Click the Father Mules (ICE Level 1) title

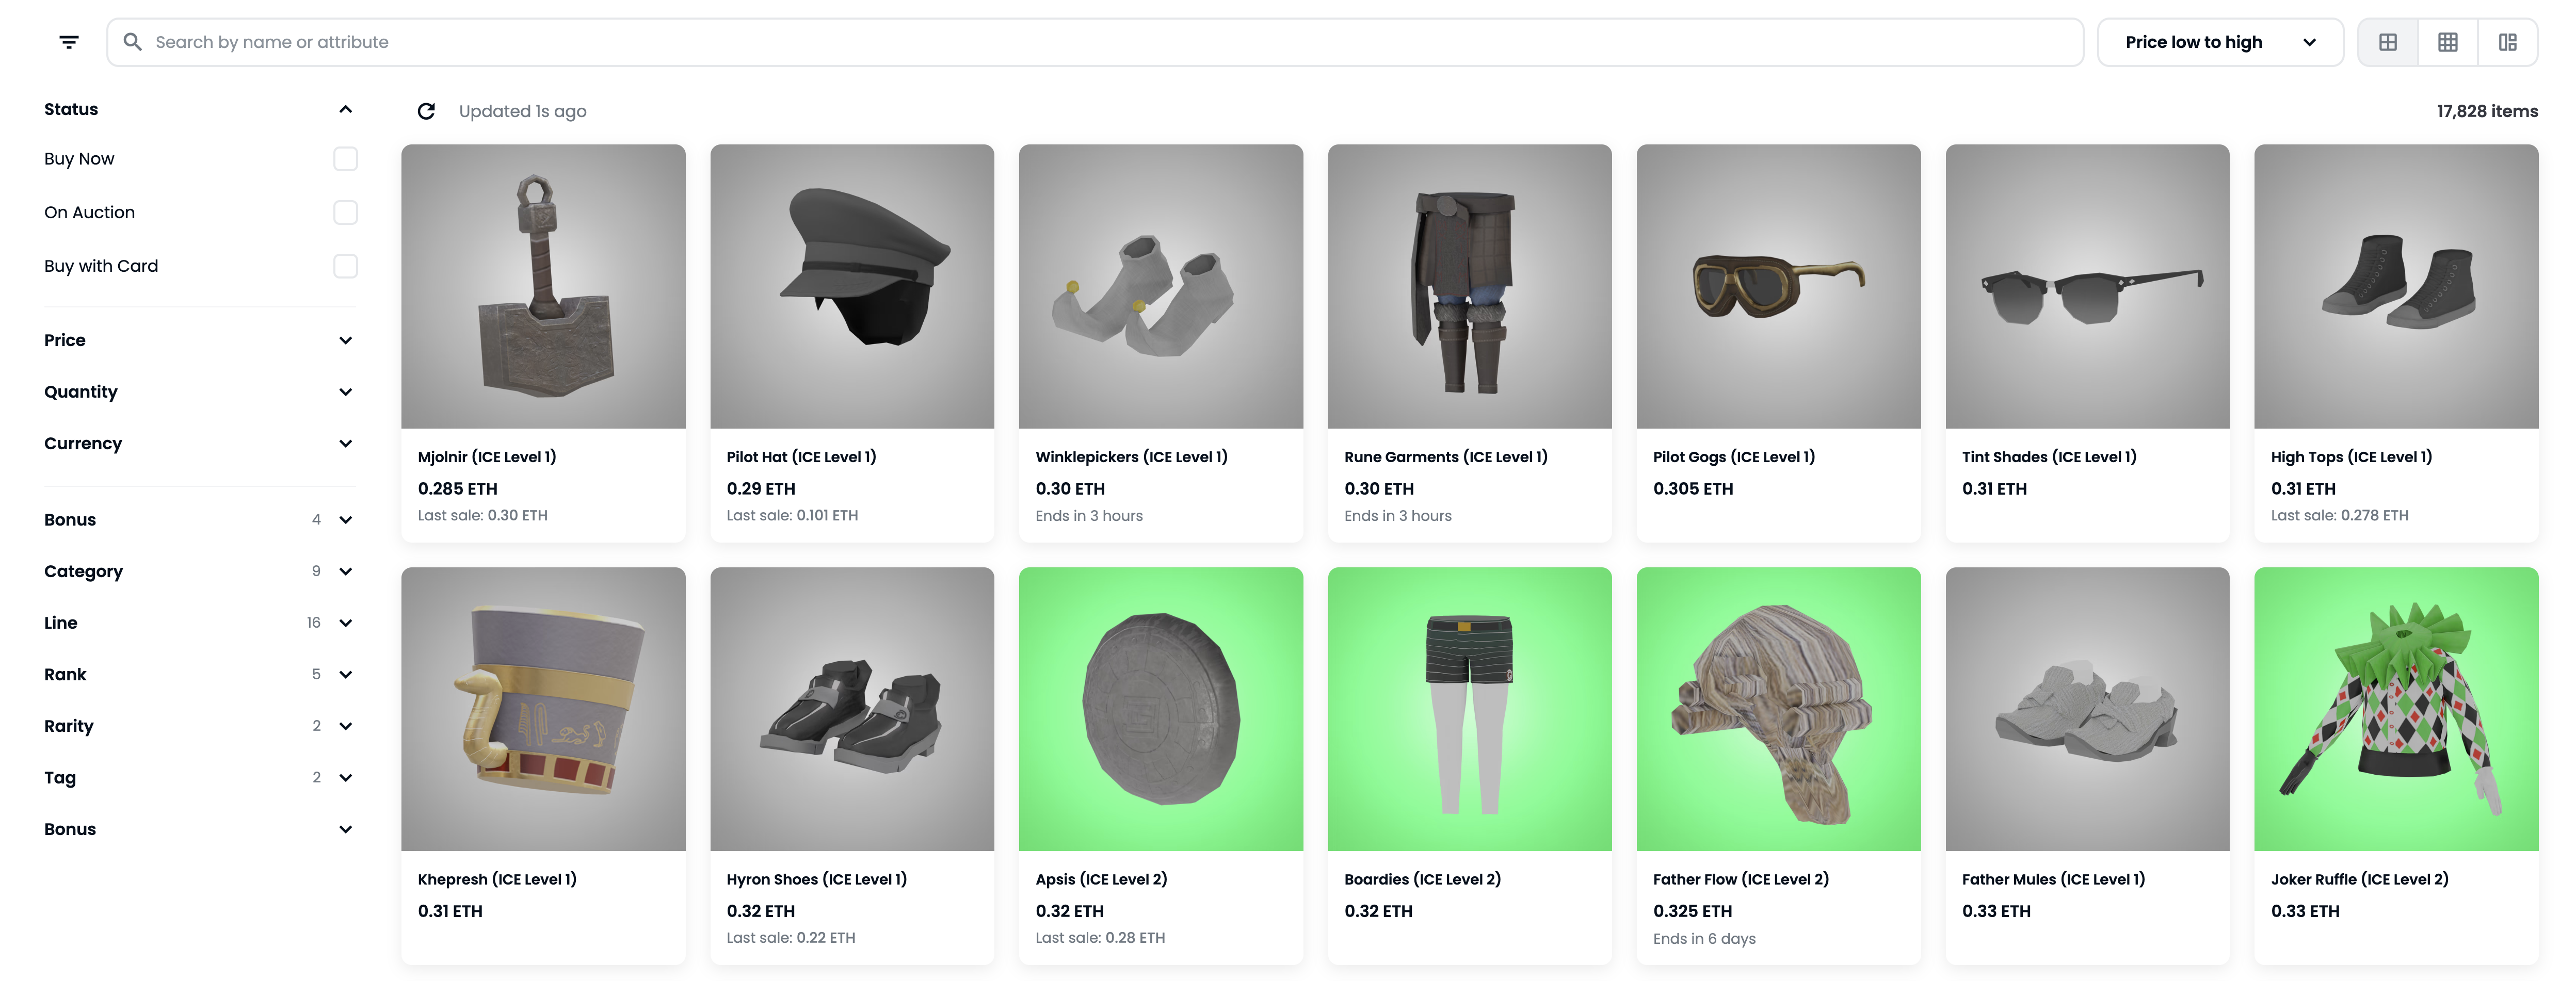[2053, 880]
